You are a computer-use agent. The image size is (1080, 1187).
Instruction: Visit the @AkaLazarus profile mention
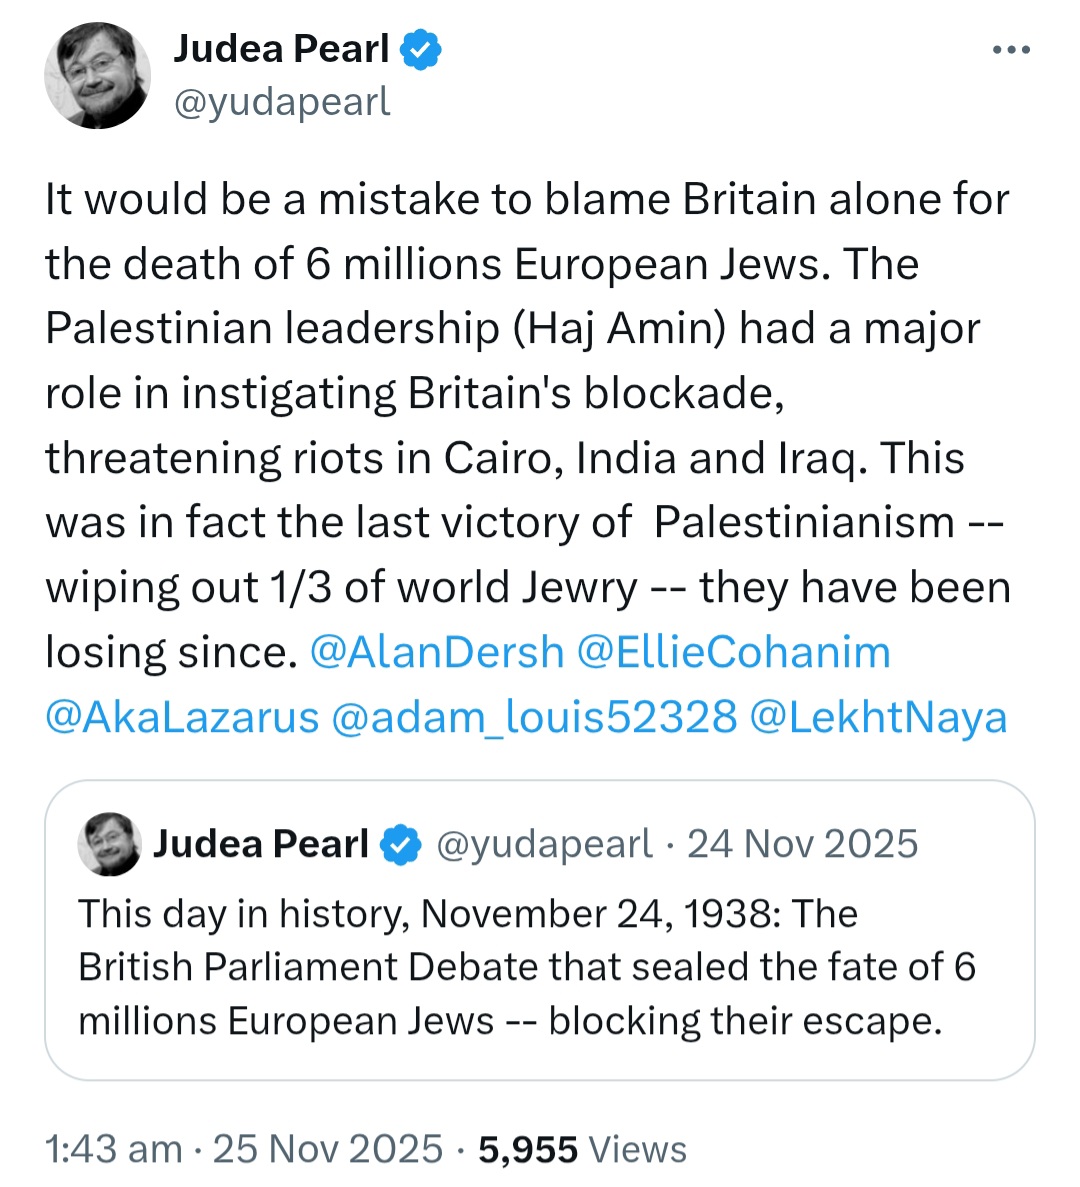coord(182,717)
